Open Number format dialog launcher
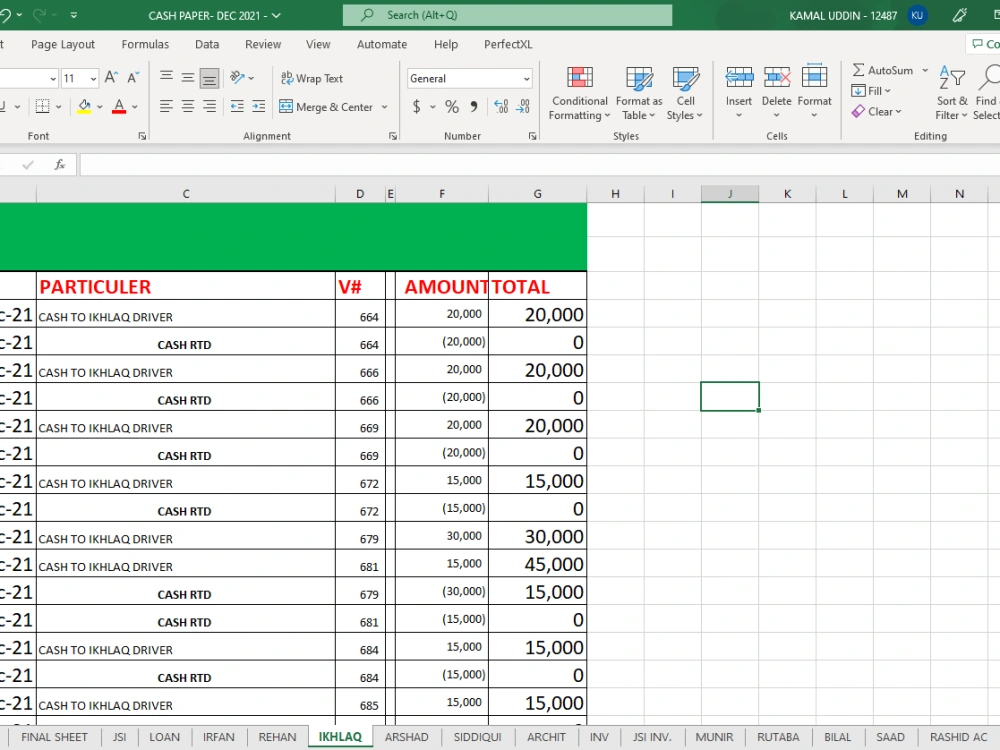 533,136
